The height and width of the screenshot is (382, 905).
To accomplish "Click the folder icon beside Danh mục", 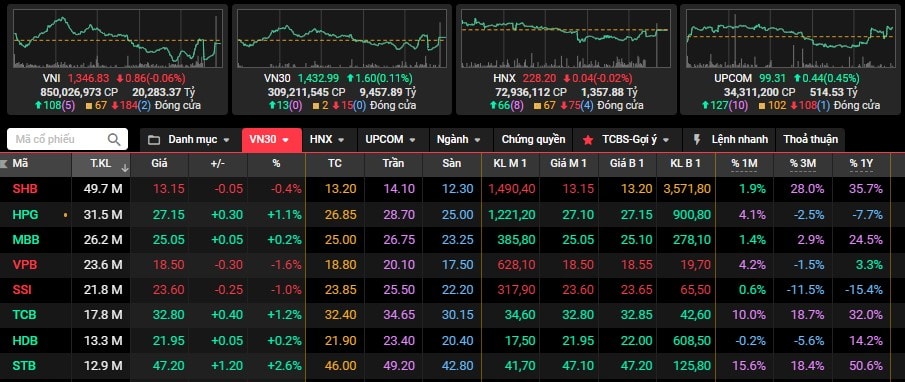I will 154,140.
